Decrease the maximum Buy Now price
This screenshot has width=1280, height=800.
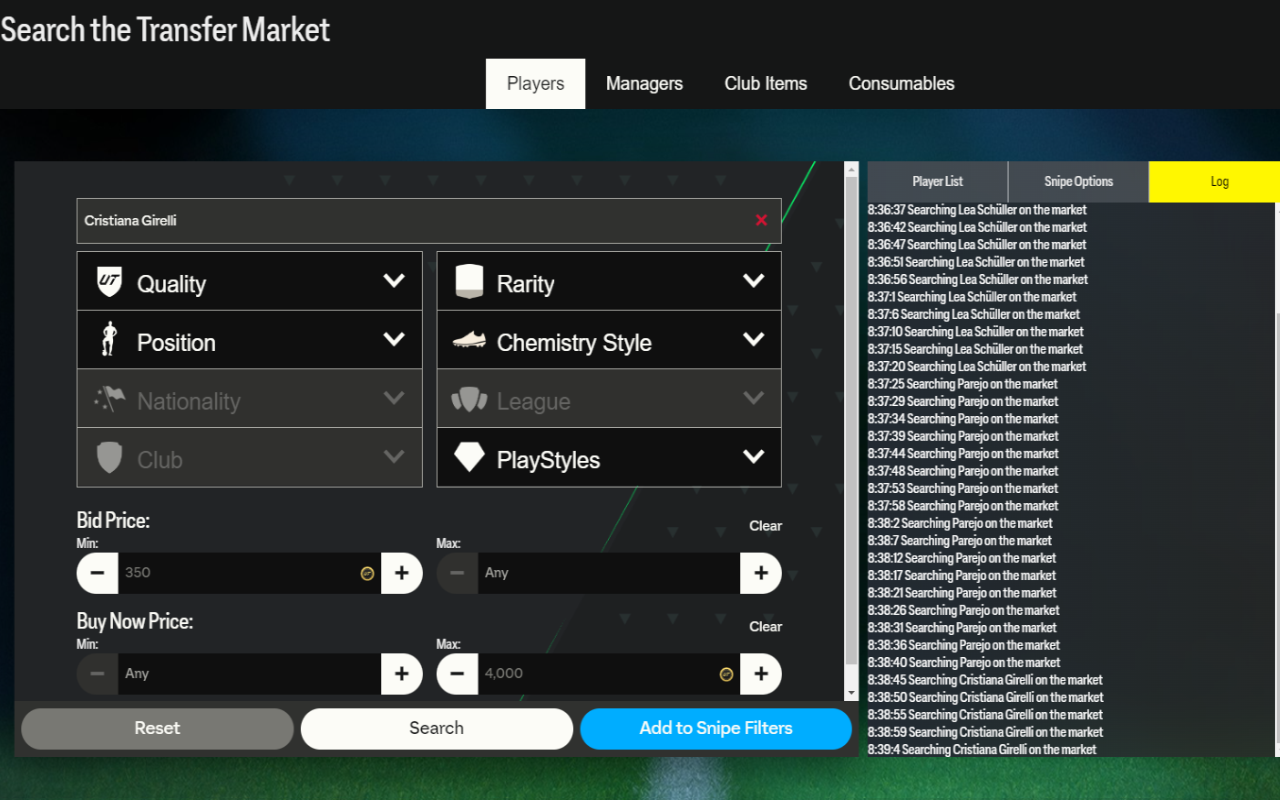[x=457, y=674]
